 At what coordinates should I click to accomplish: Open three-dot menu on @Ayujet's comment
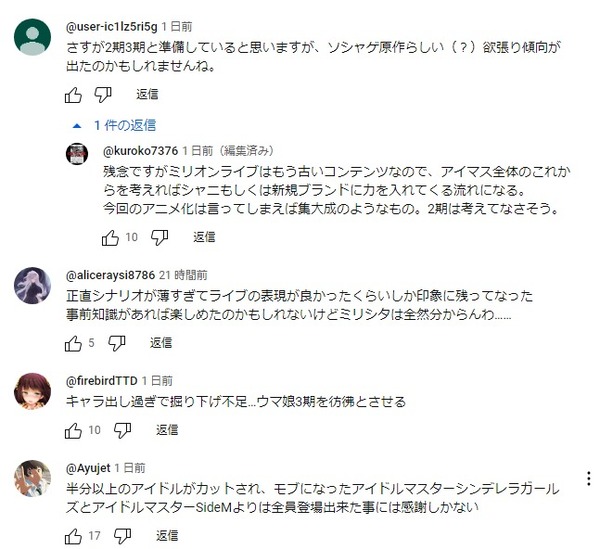tap(589, 479)
